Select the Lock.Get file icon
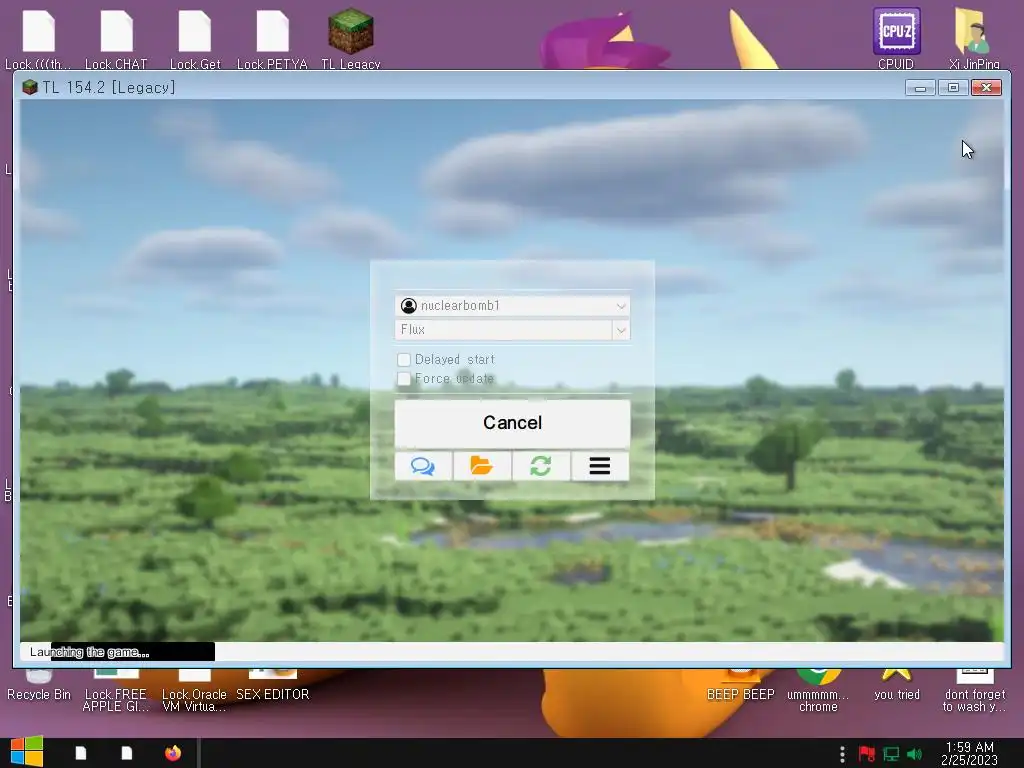The height and width of the screenshot is (768, 1024). coord(195,38)
